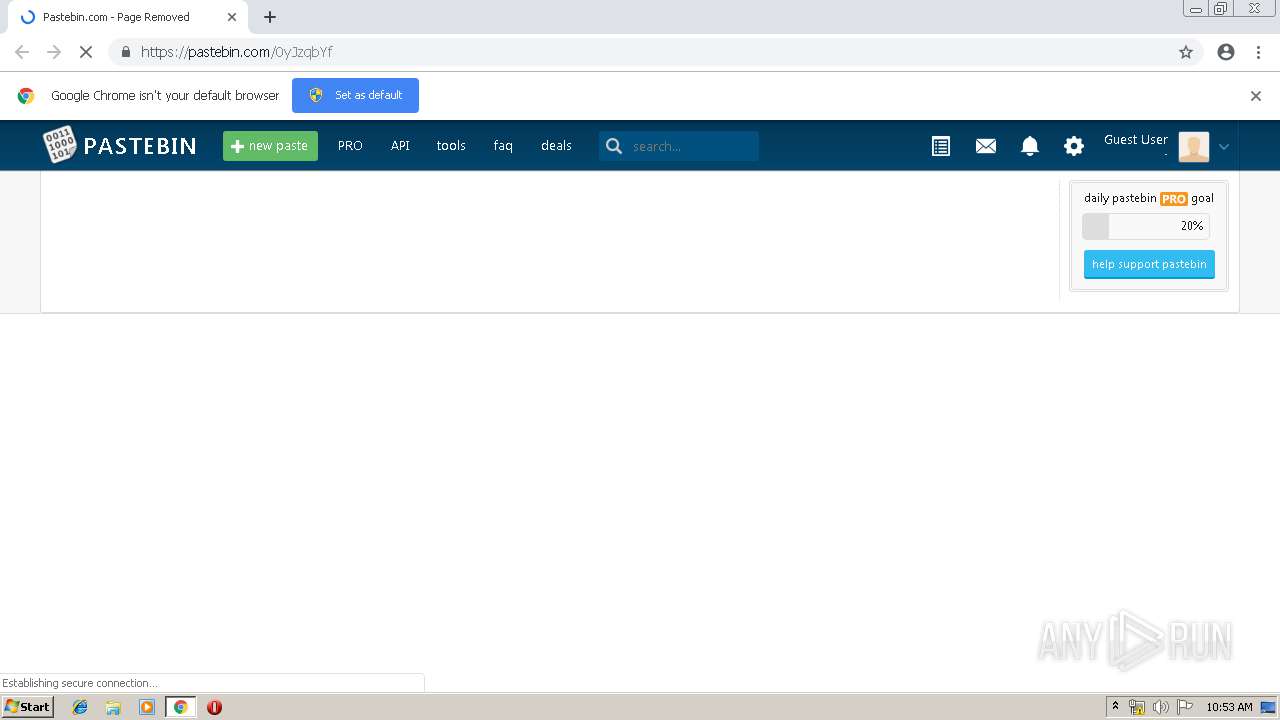Image resolution: width=1280 pixels, height=720 pixels.
Task: Open the media player taskbar icon
Action: [147, 707]
